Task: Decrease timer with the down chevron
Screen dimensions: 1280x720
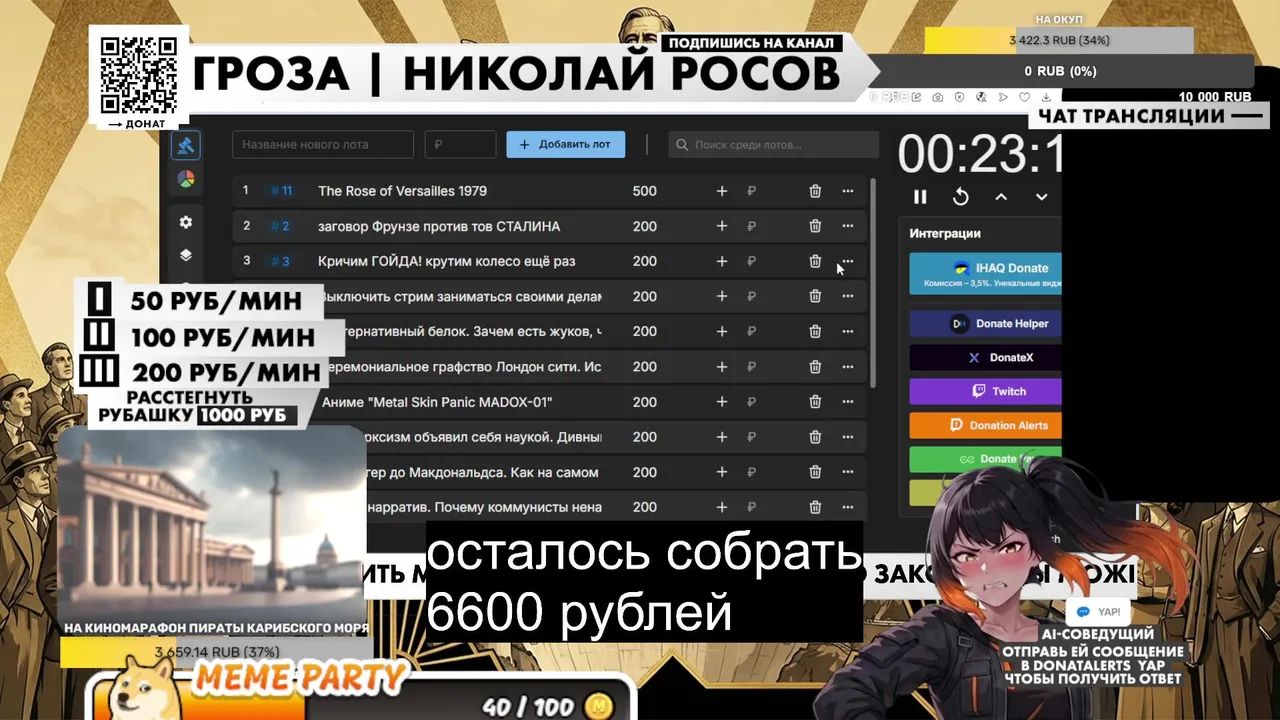Action: (x=1041, y=197)
